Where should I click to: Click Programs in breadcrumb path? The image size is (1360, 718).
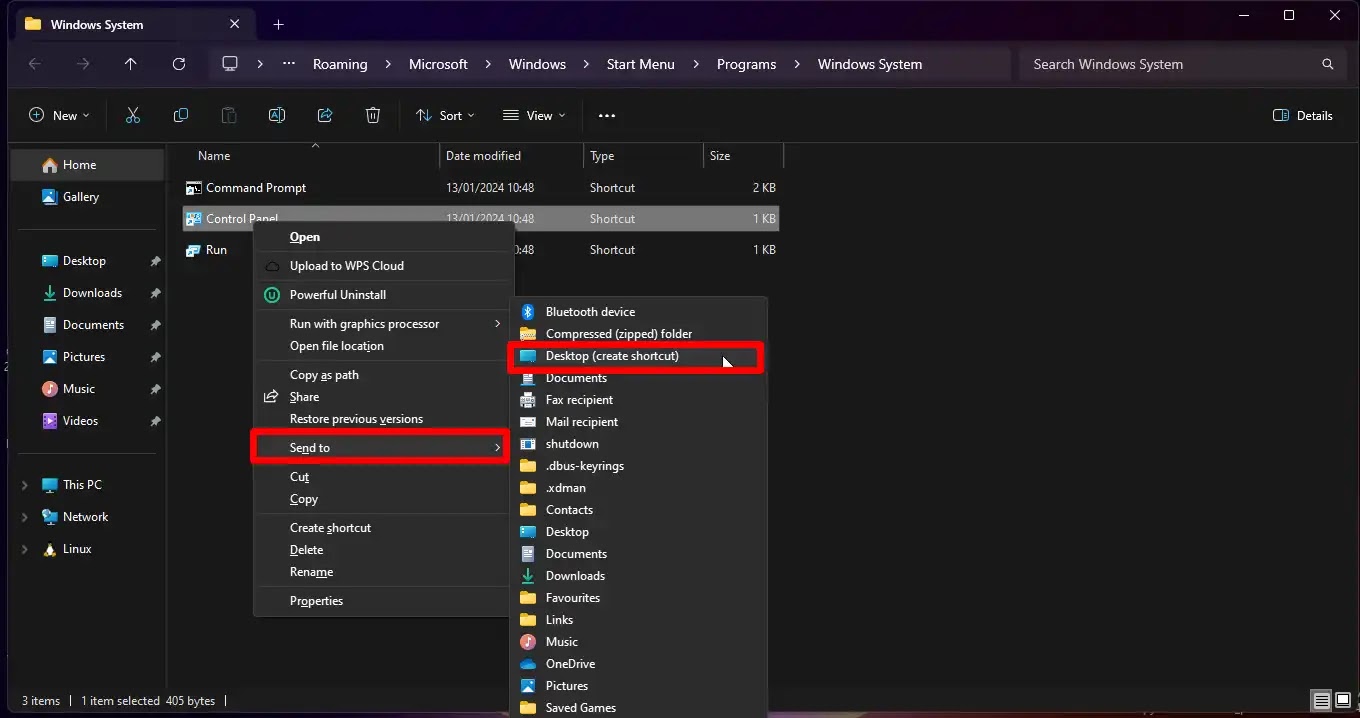(x=746, y=64)
